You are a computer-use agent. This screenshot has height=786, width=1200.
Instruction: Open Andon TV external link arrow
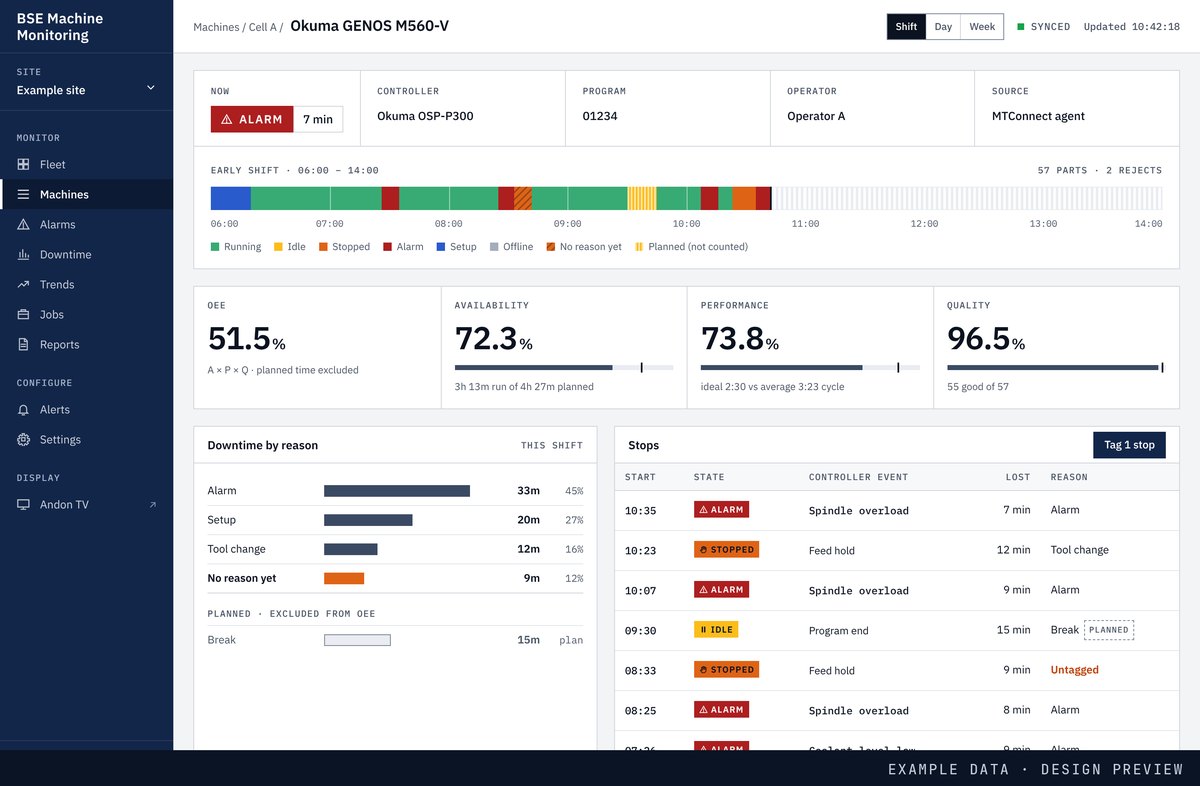point(153,505)
